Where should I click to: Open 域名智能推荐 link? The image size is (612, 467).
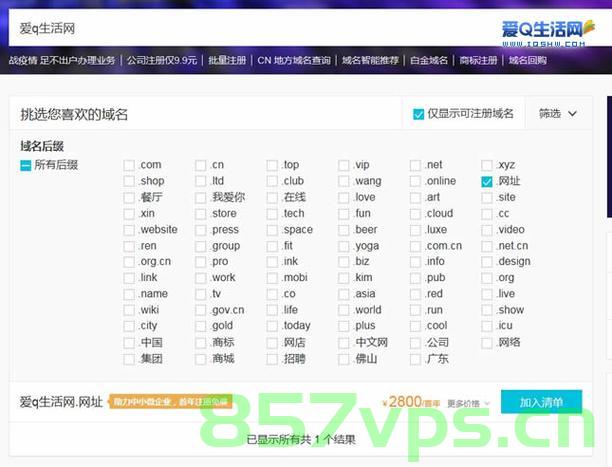click(370, 60)
